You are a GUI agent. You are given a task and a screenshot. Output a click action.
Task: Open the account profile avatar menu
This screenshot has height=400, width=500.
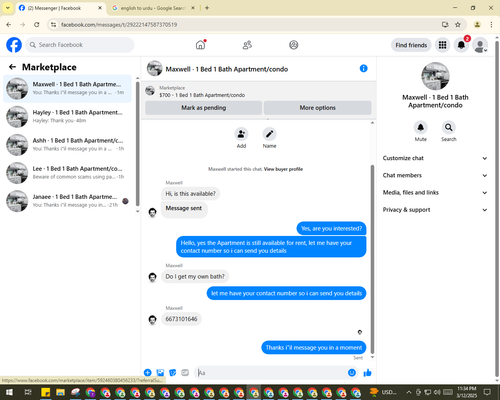click(480, 45)
